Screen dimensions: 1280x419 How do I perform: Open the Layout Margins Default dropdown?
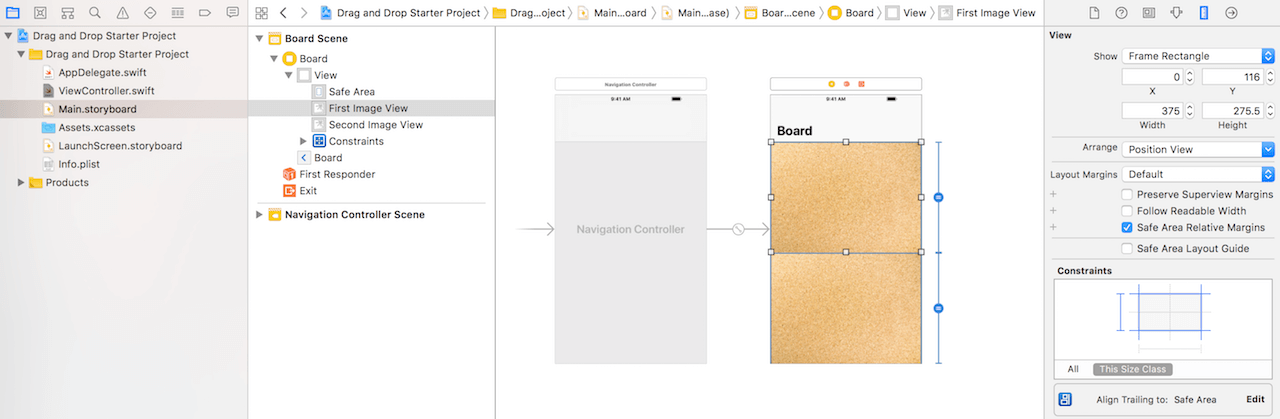coord(1197,174)
